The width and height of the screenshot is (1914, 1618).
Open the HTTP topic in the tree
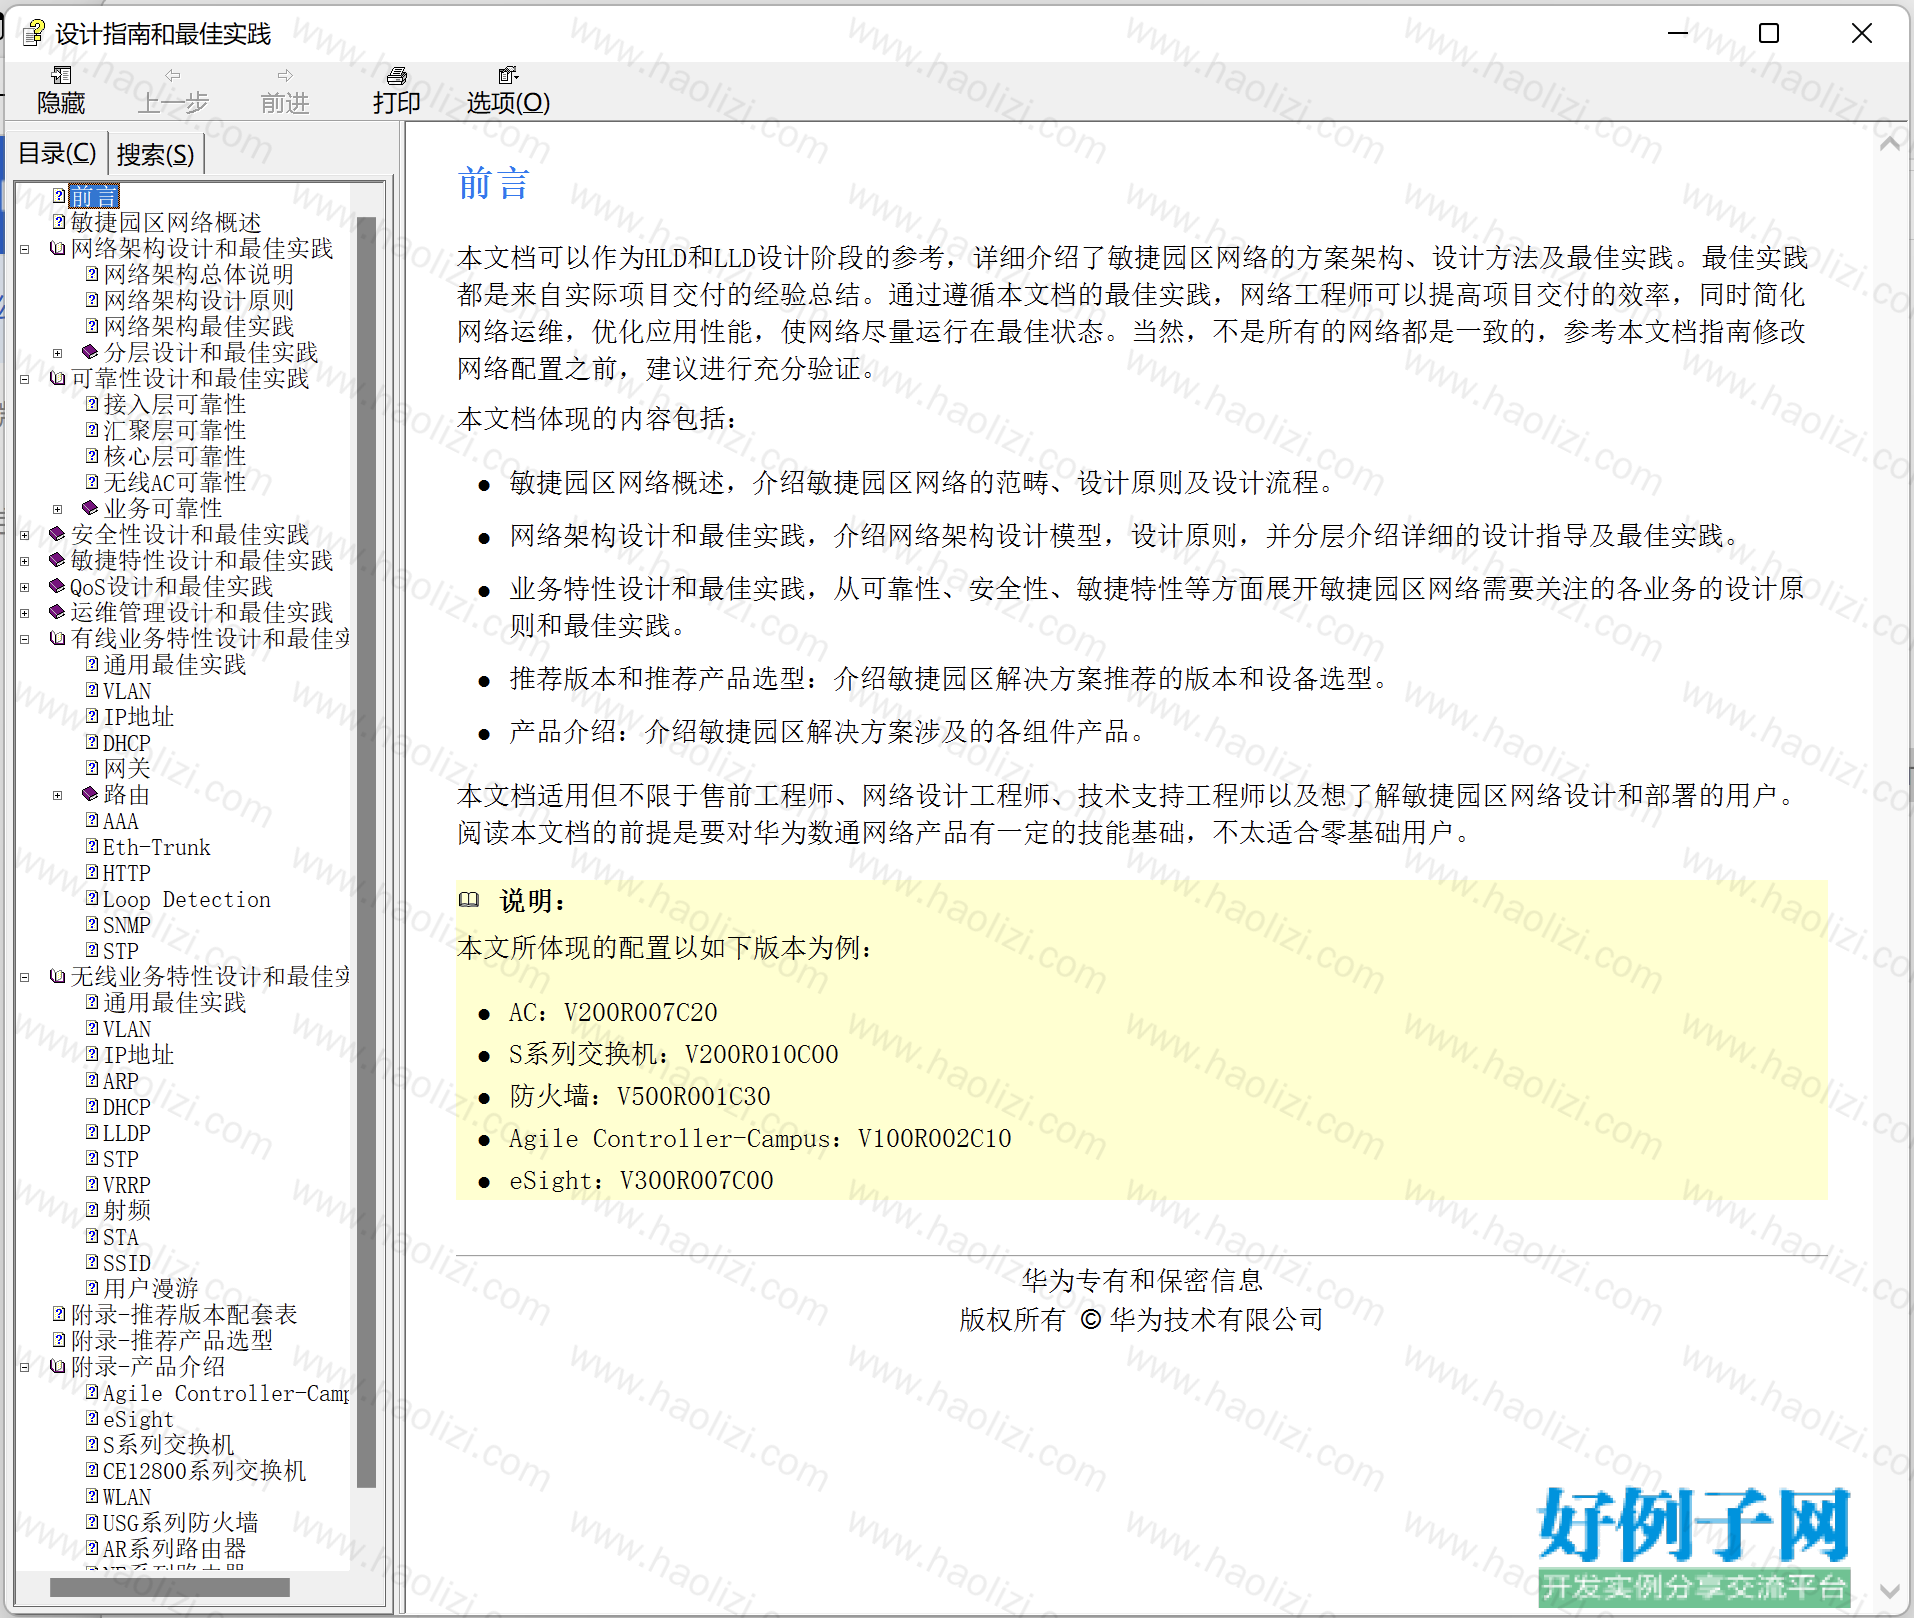[127, 873]
